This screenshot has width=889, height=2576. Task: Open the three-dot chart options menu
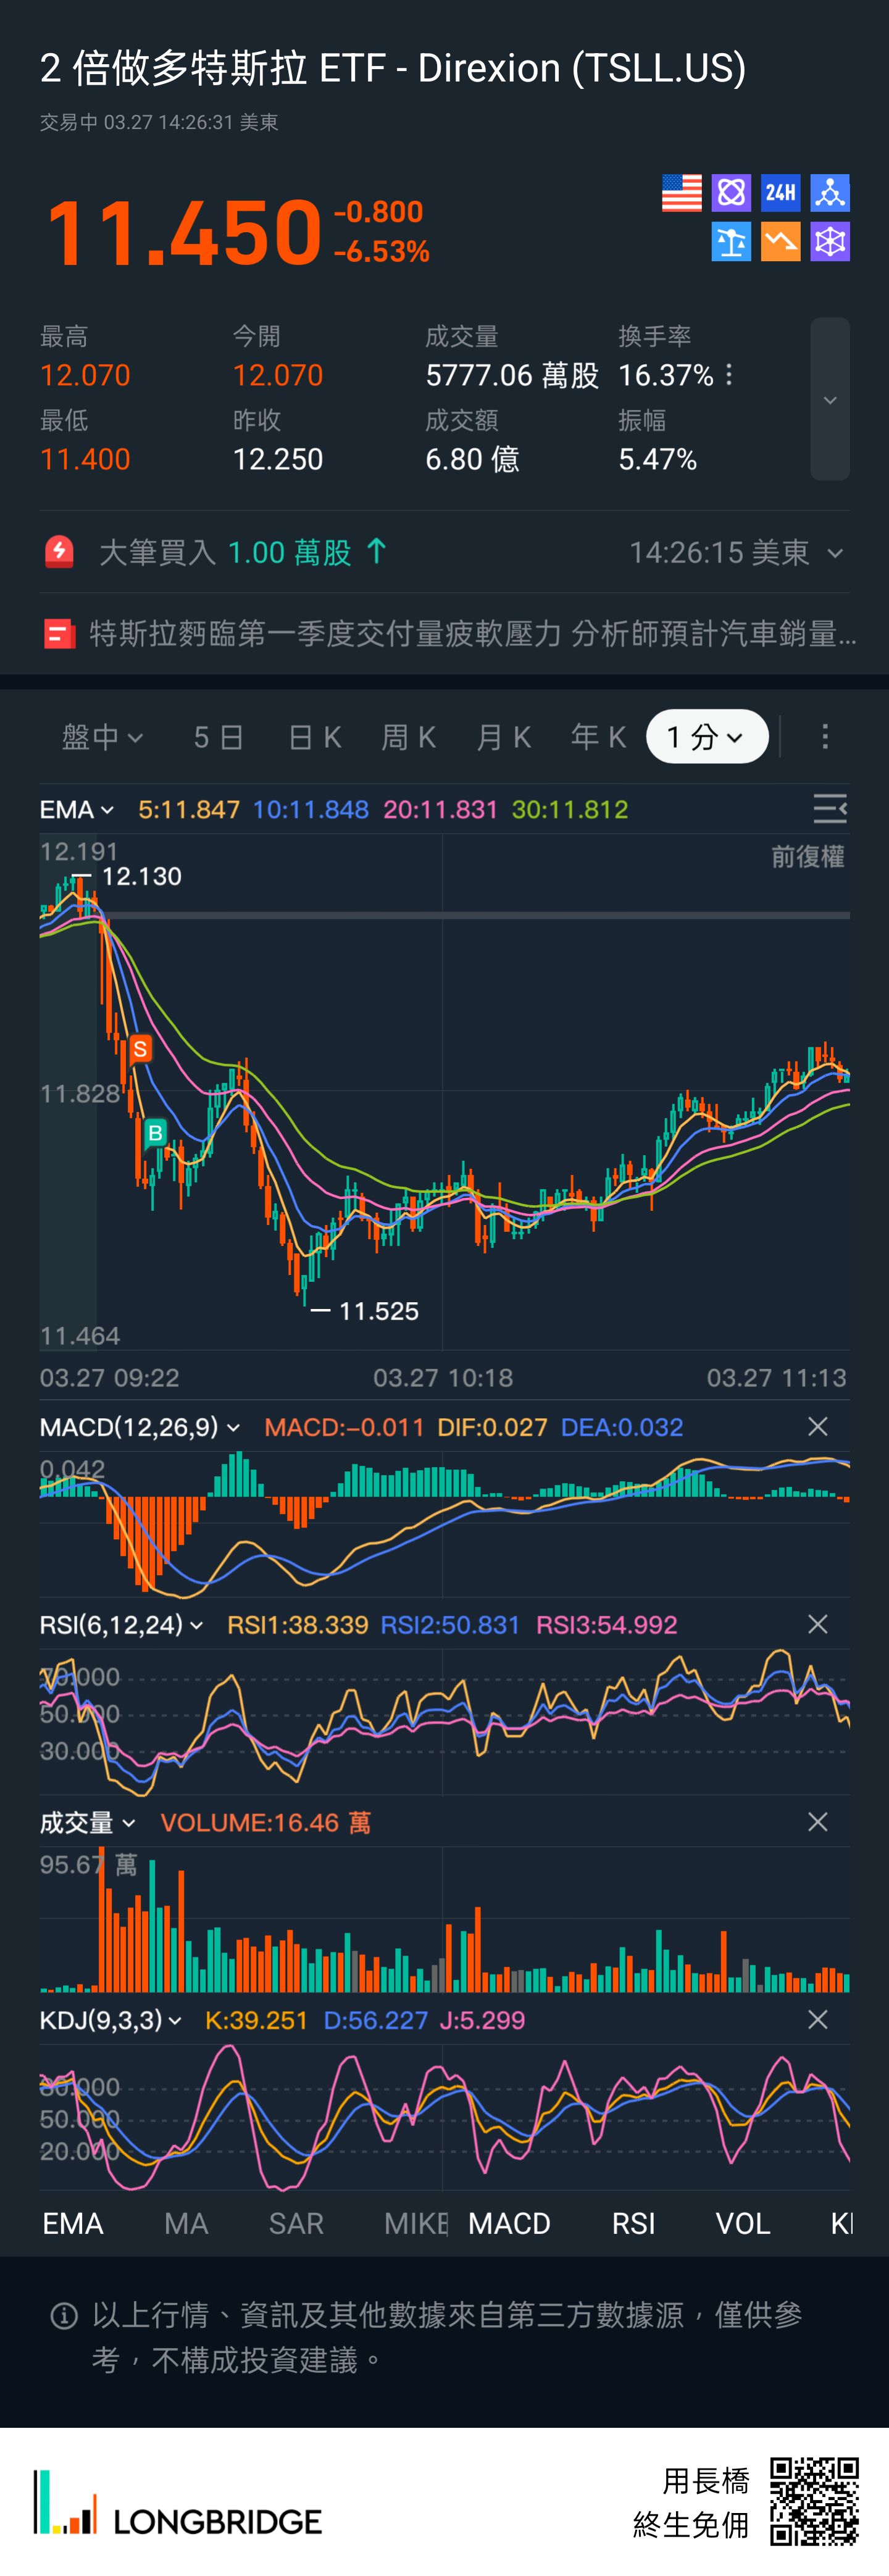[x=824, y=737]
